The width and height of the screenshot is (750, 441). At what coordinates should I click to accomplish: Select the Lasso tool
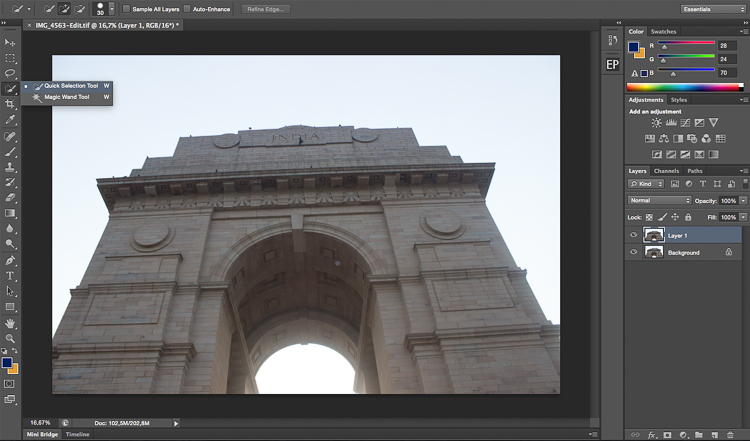coord(10,73)
